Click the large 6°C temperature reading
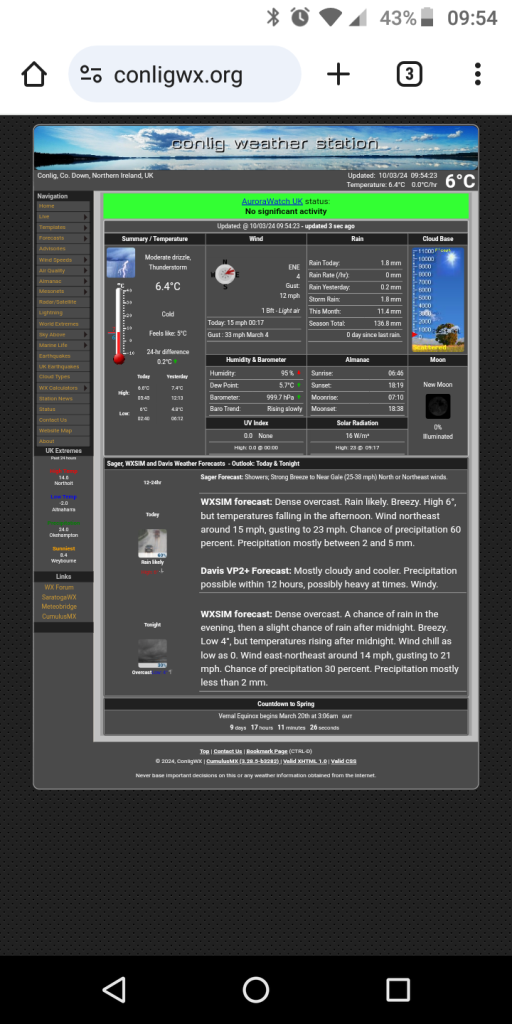This screenshot has height=1024, width=512. (x=460, y=181)
